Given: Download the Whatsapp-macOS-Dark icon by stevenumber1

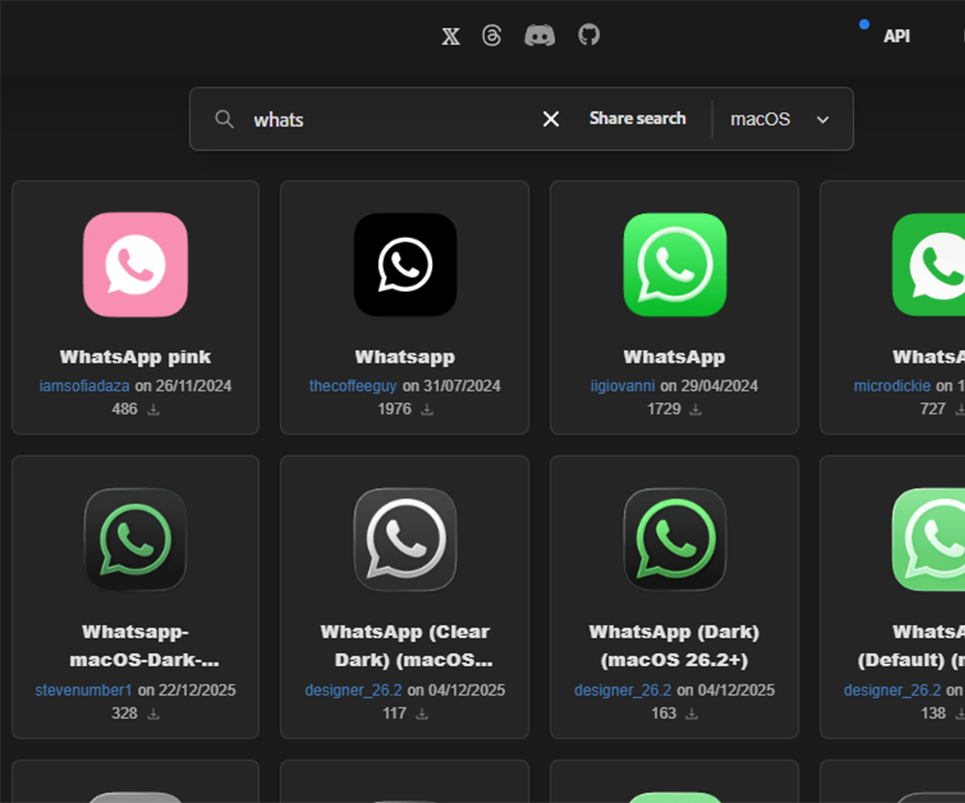Looking at the screenshot, I should (x=151, y=714).
